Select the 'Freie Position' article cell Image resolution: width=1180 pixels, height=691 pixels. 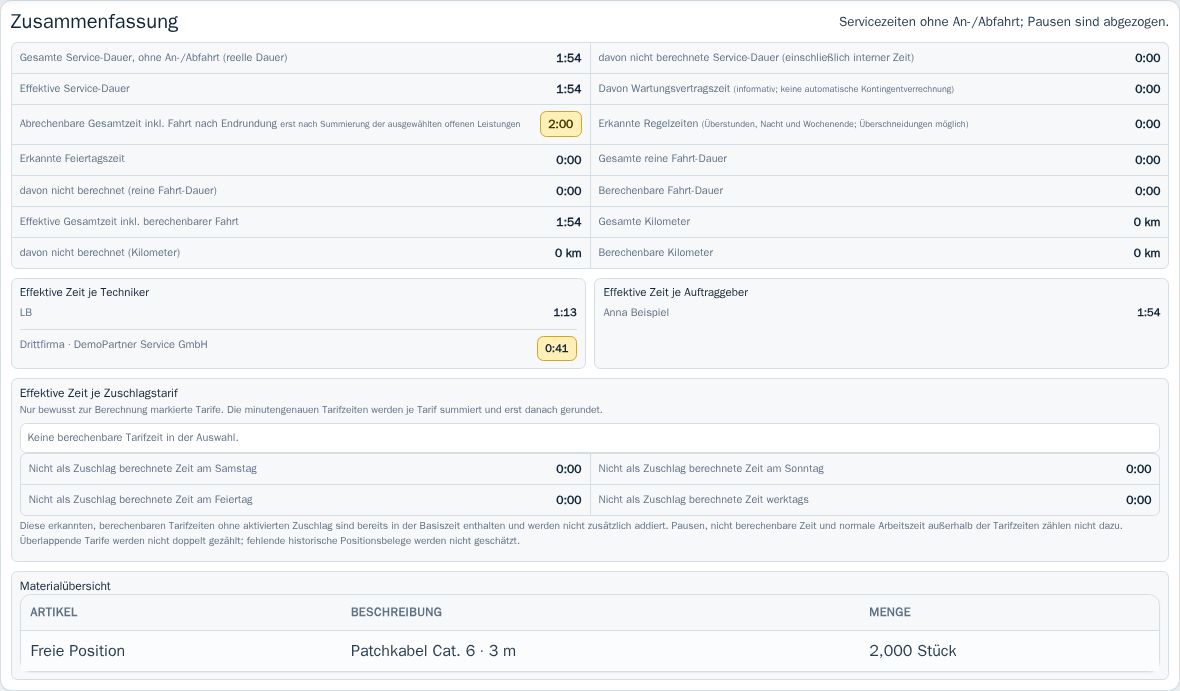coord(78,650)
